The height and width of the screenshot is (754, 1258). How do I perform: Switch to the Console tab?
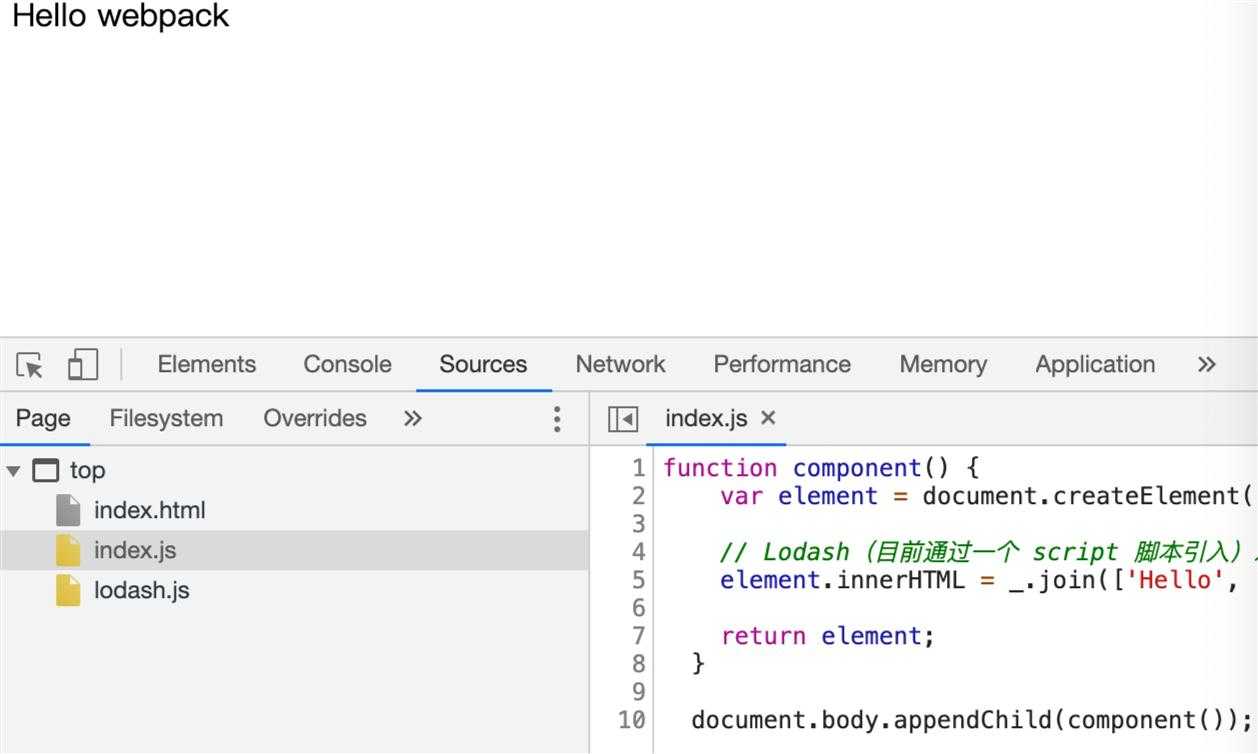pyautogui.click(x=347, y=365)
